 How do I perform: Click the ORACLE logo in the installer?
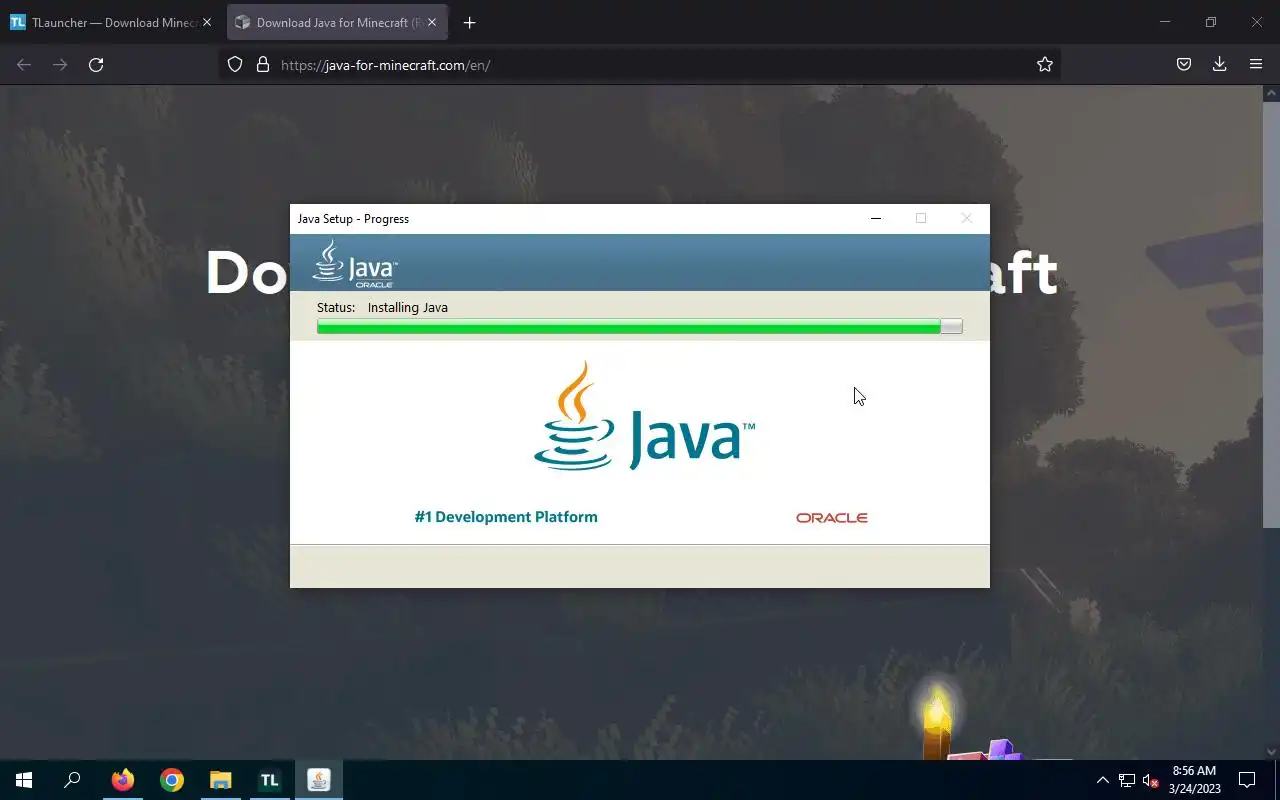click(832, 518)
